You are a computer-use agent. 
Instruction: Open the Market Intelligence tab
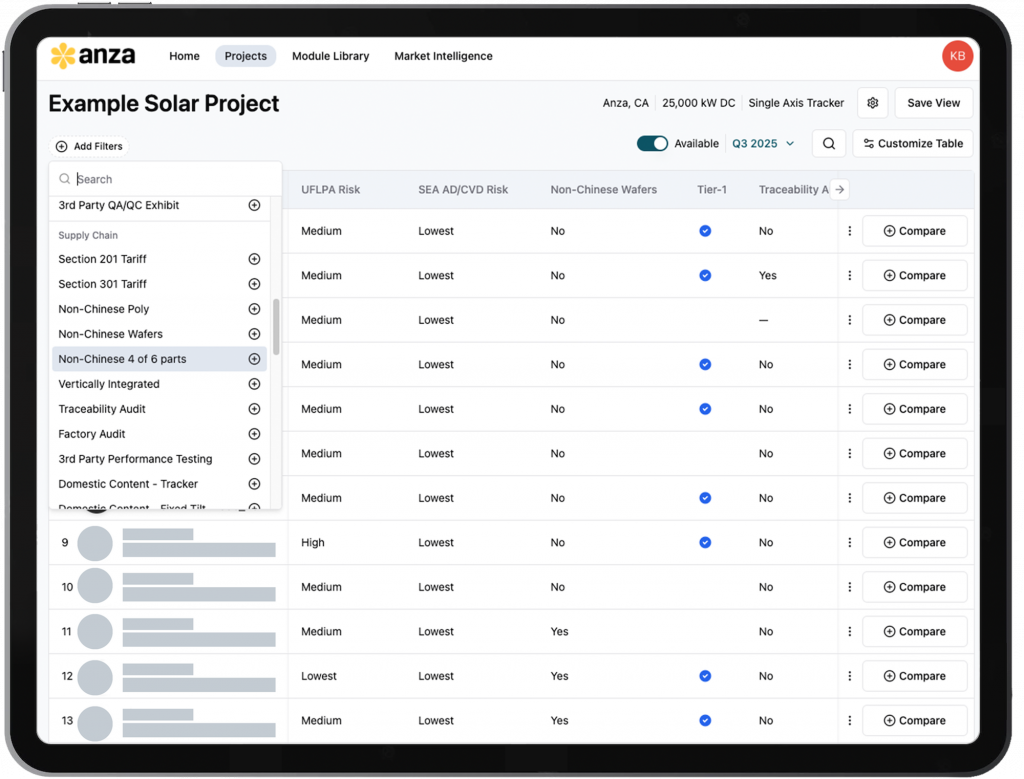(443, 56)
